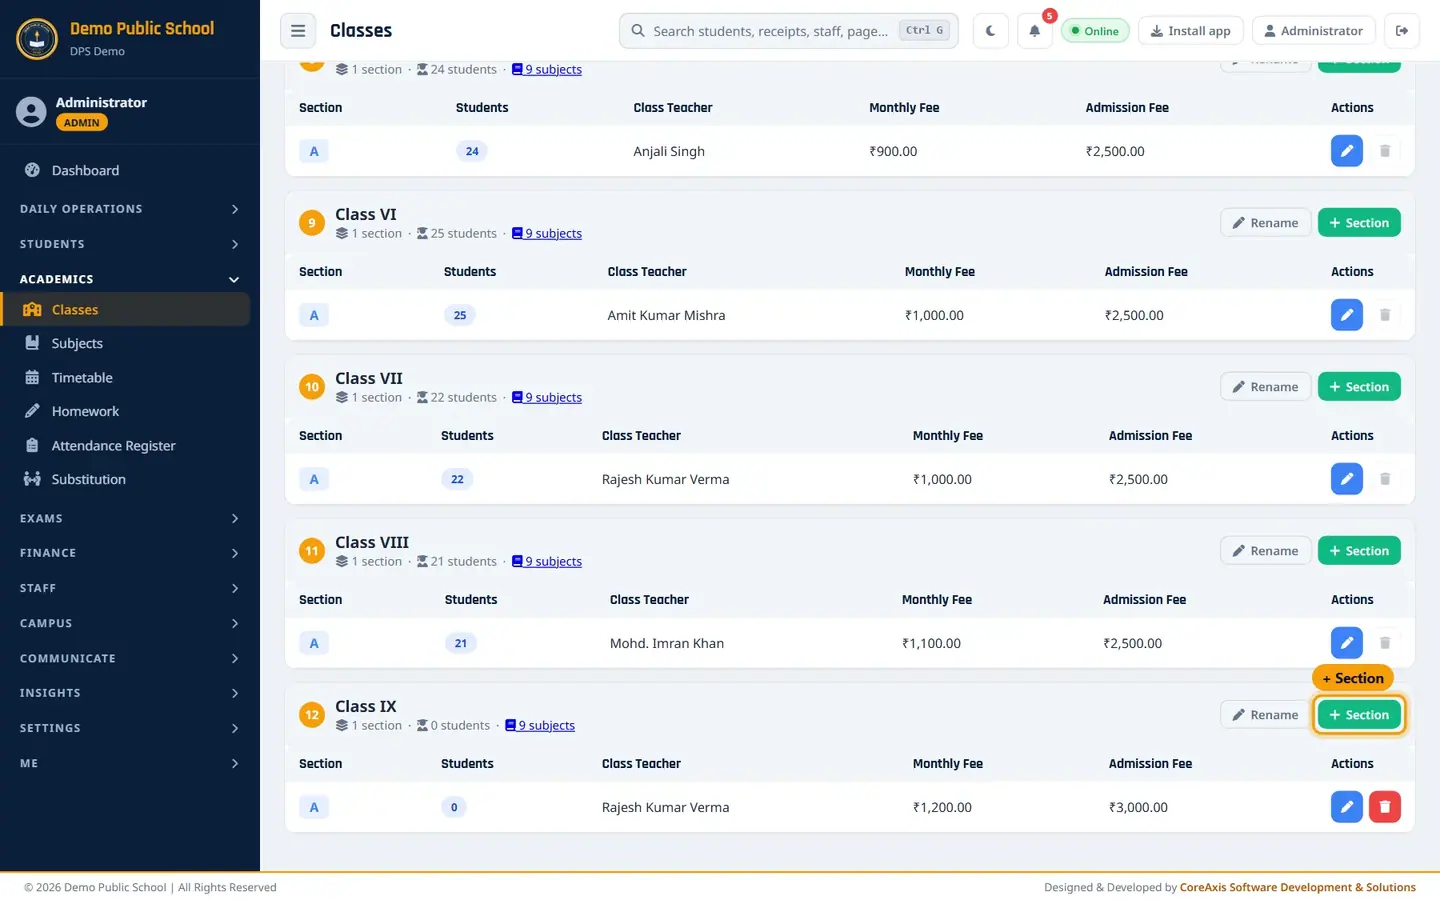The height and width of the screenshot is (900, 1440).
Task: Rename Class VIII
Action: [1265, 551]
